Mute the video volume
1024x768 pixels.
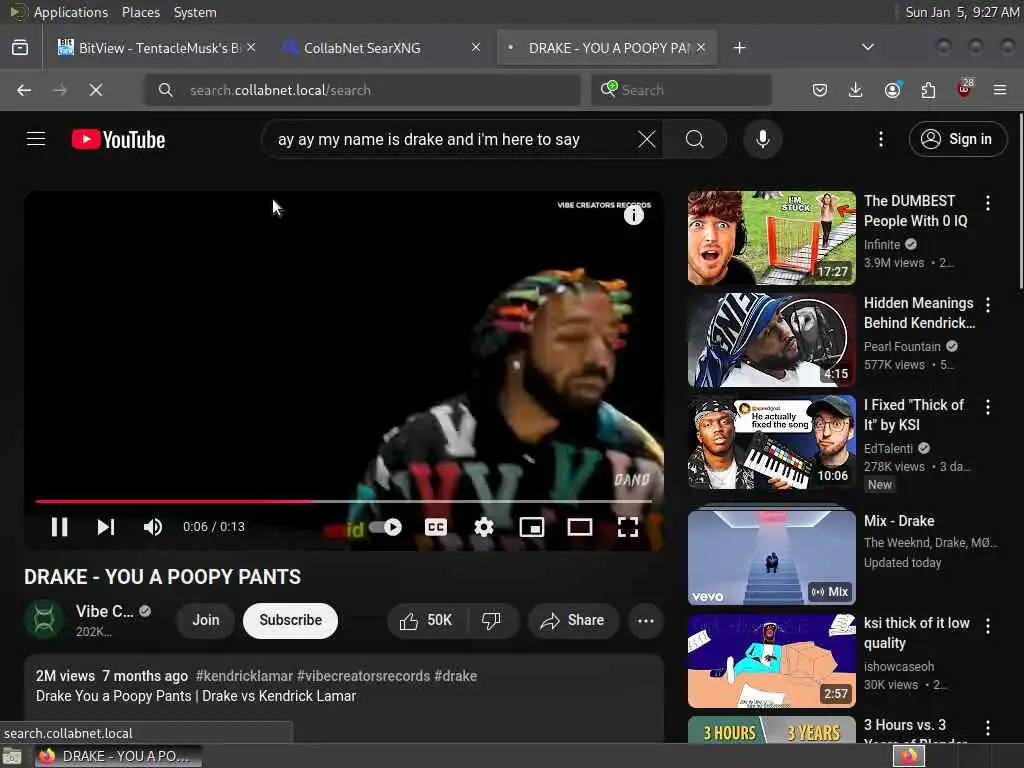coord(153,527)
